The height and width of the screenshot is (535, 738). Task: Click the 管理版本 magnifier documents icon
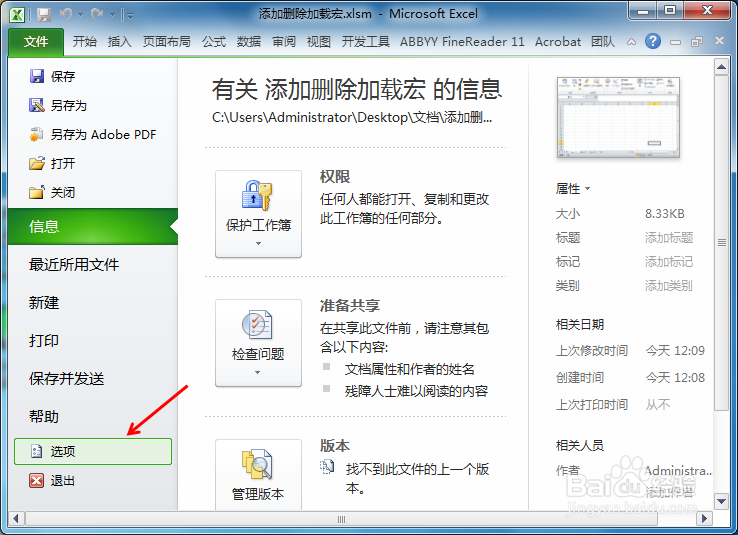pyautogui.click(x=257, y=464)
